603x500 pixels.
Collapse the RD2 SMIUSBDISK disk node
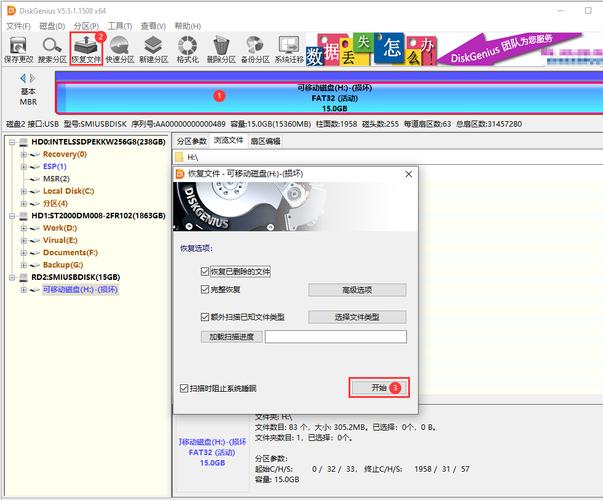pyautogui.click(x=12, y=277)
